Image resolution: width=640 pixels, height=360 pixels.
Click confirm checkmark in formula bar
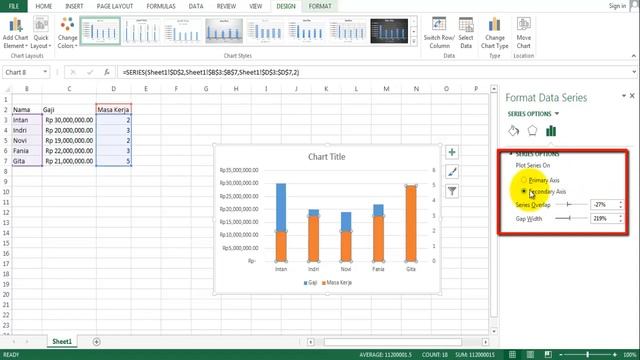point(90,72)
